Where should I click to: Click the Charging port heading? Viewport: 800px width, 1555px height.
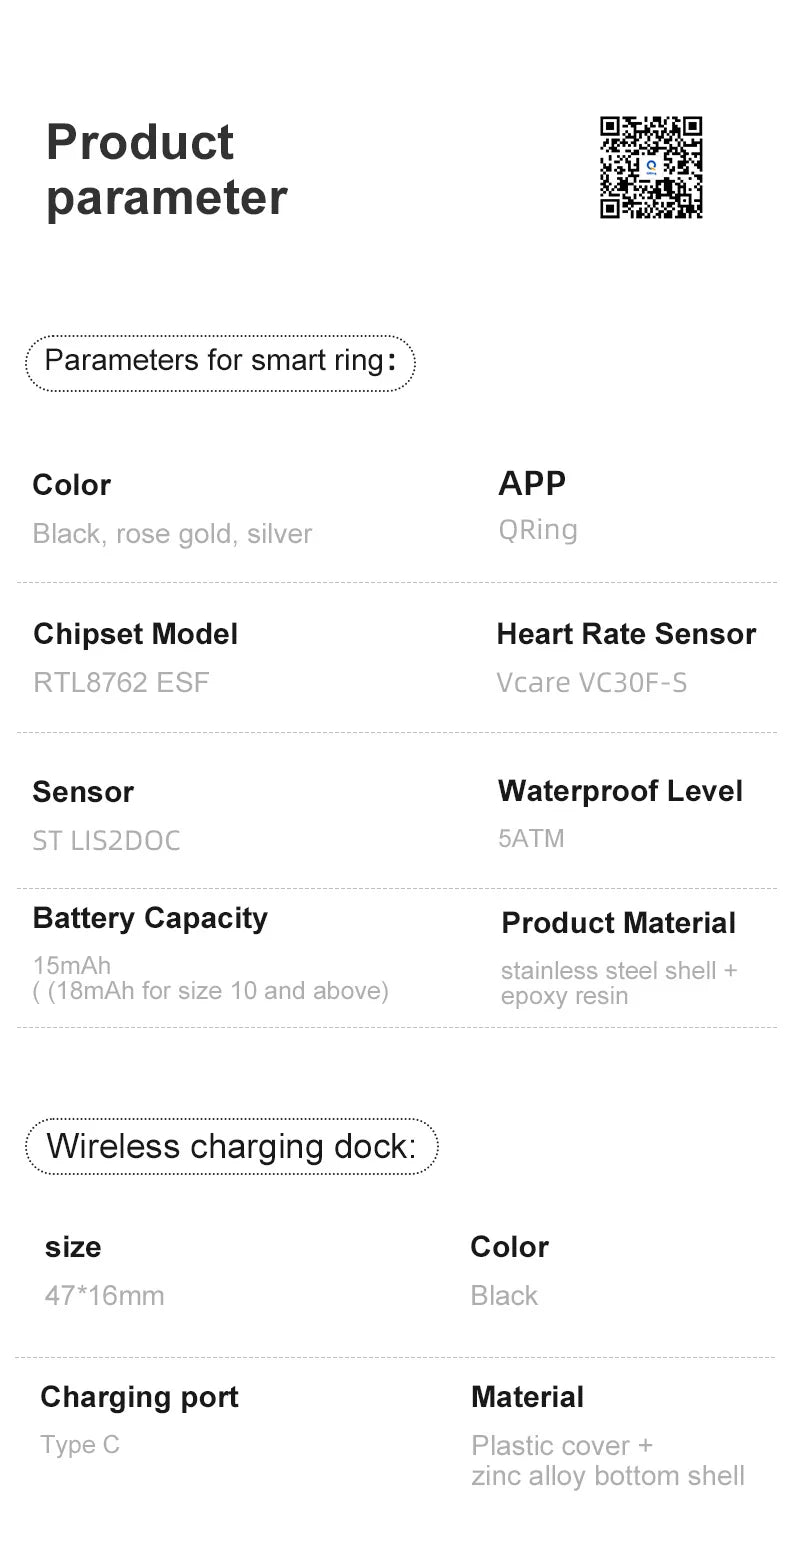pyautogui.click(x=139, y=1397)
